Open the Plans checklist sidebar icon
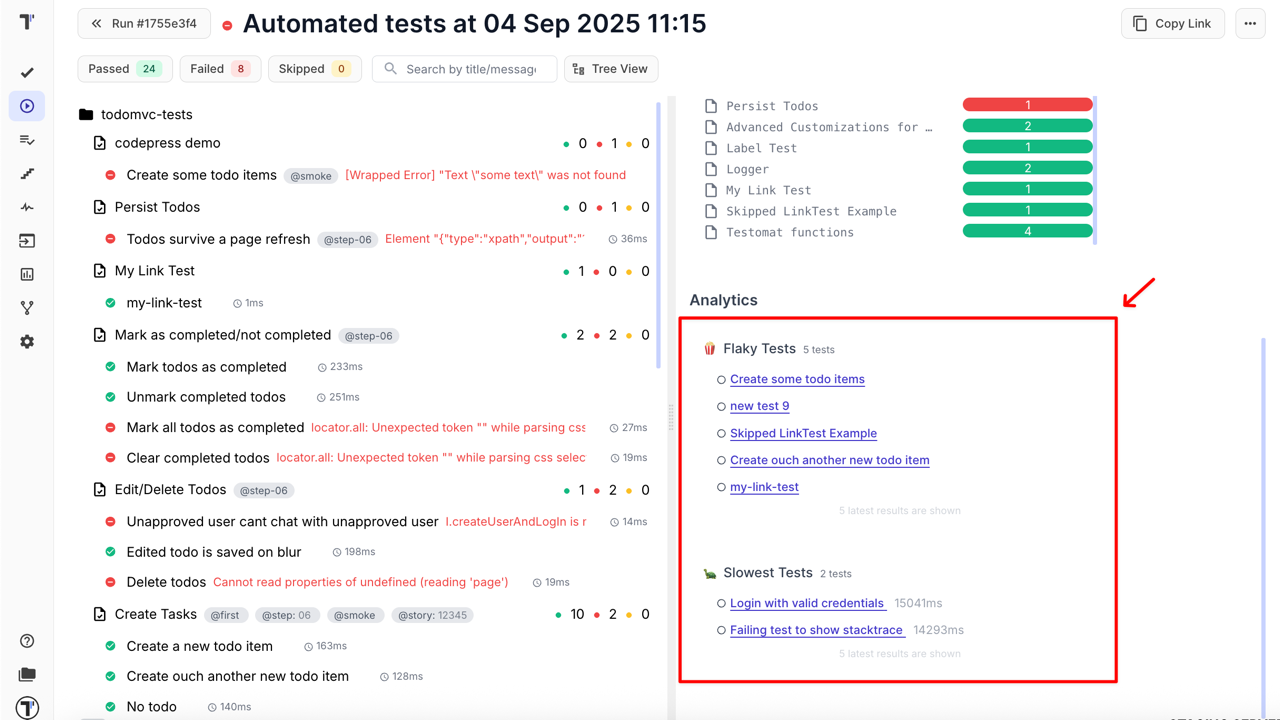This screenshot has height=720, width=1280. pyautogui.click(x=27, y=140)
